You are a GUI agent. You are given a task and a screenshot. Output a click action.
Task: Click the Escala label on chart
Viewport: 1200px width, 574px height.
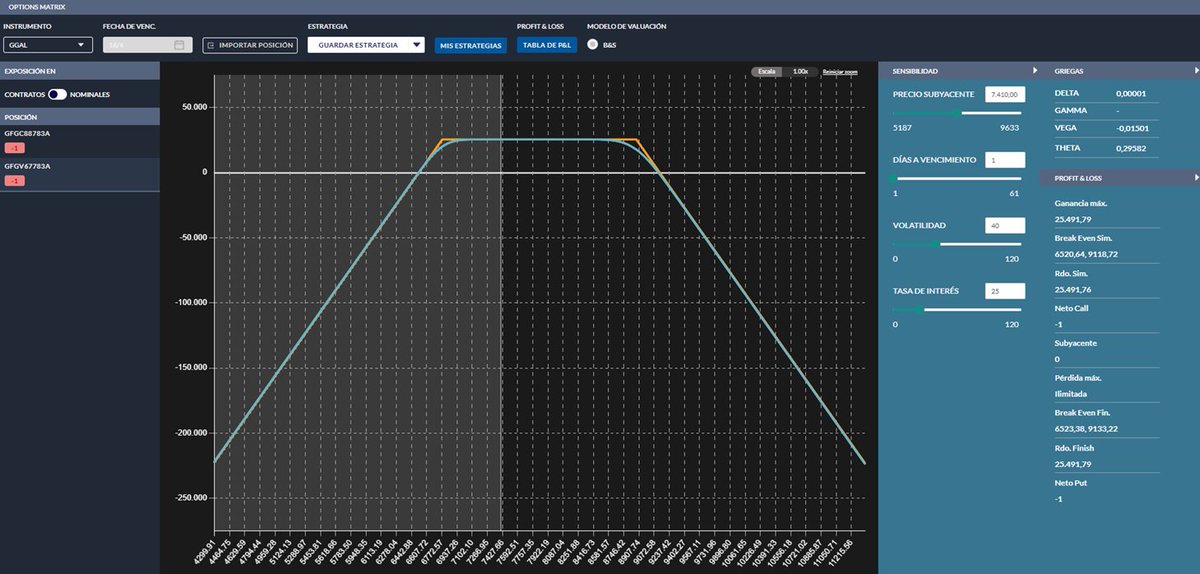pyautogui.click(x=766, y=72)
